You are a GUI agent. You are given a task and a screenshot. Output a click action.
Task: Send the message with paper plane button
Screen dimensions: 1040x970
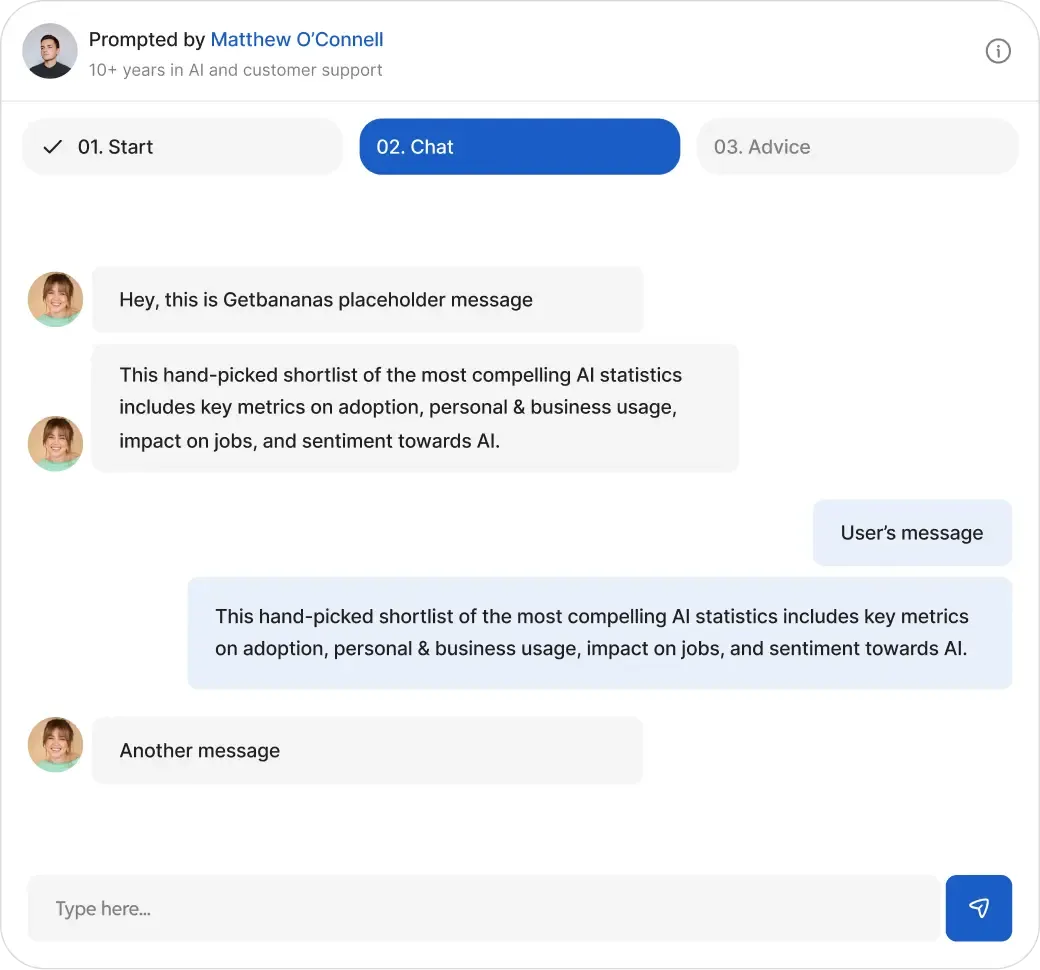click(x=978, y=908)
